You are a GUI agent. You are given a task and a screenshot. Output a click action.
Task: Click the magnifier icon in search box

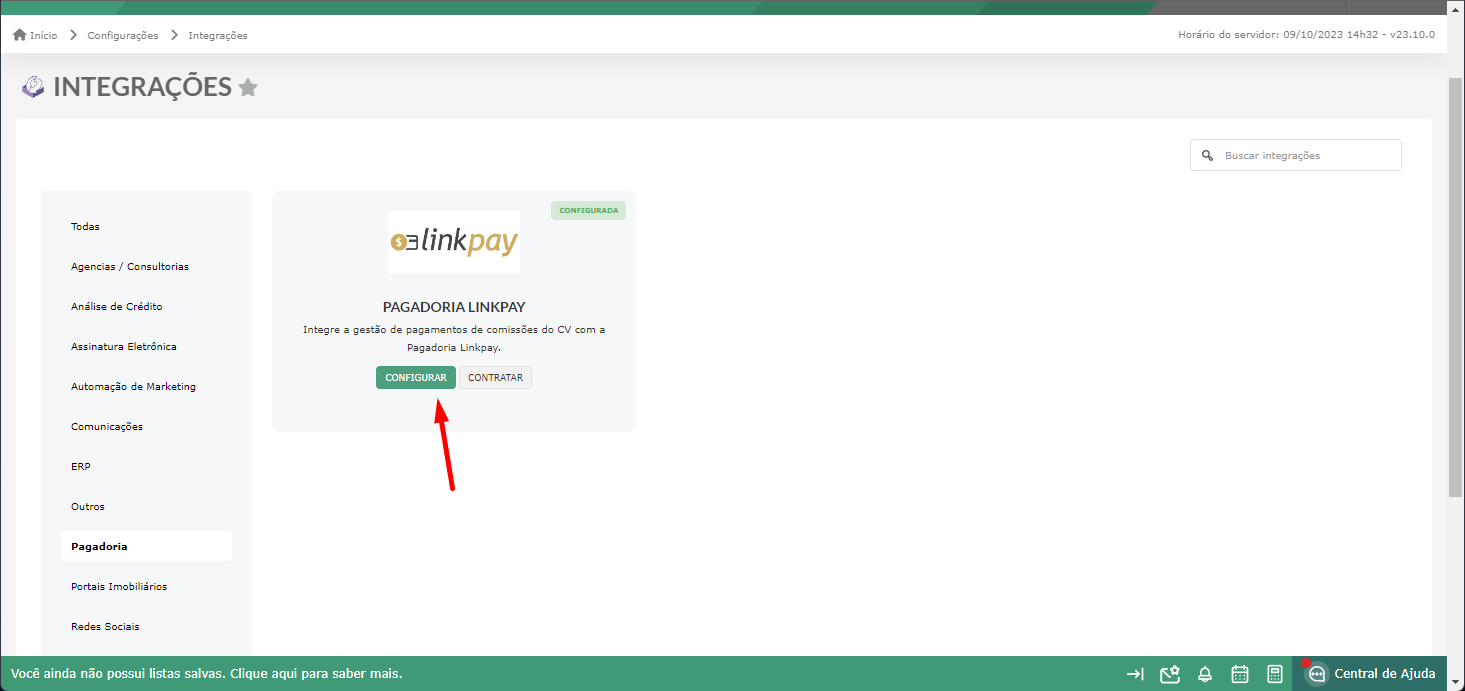pos(1207,155)
